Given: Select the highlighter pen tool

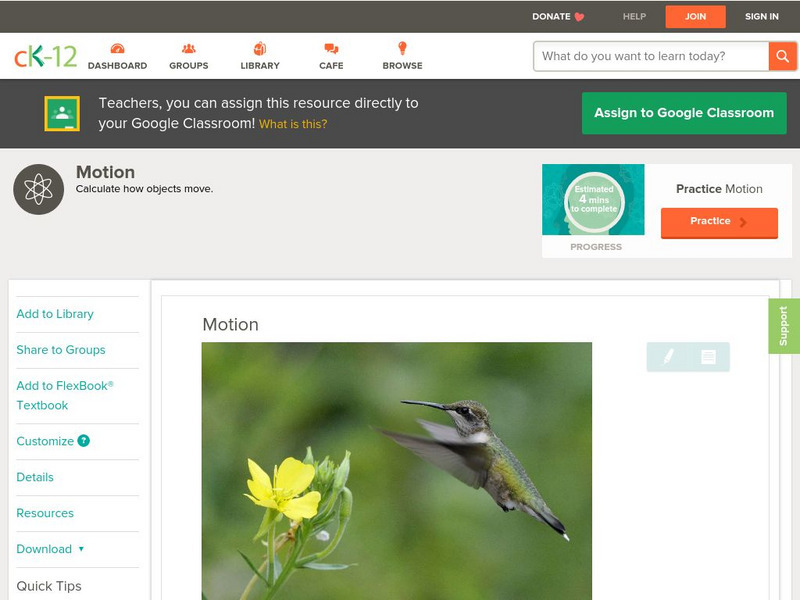Looking at the screenshot, I should (x=668, y=357).
